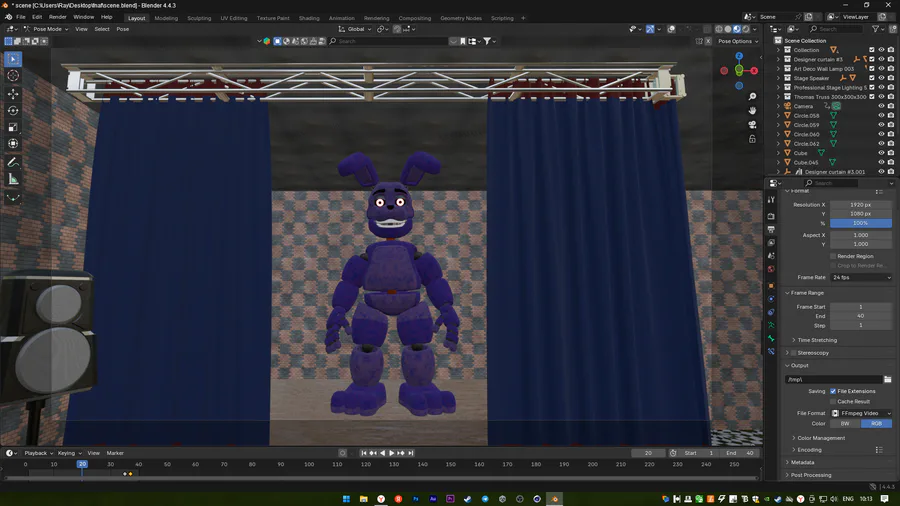Open the Bone properties tab
900x506 pixels.
tap(771, 338)
